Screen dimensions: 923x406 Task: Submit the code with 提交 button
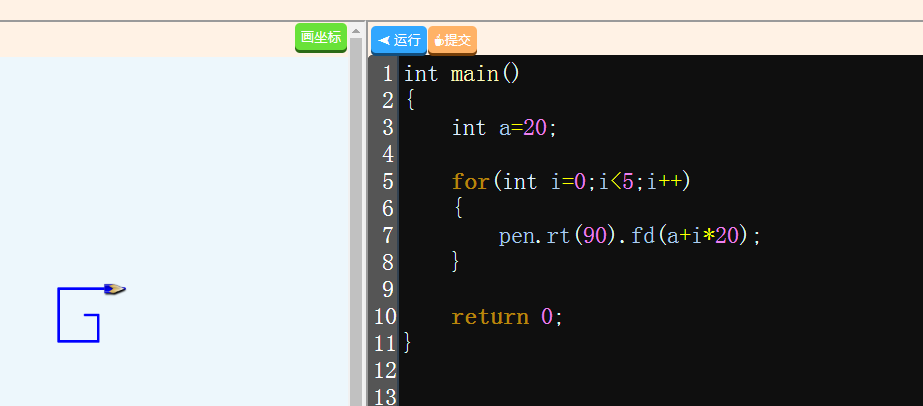point(452,40)
